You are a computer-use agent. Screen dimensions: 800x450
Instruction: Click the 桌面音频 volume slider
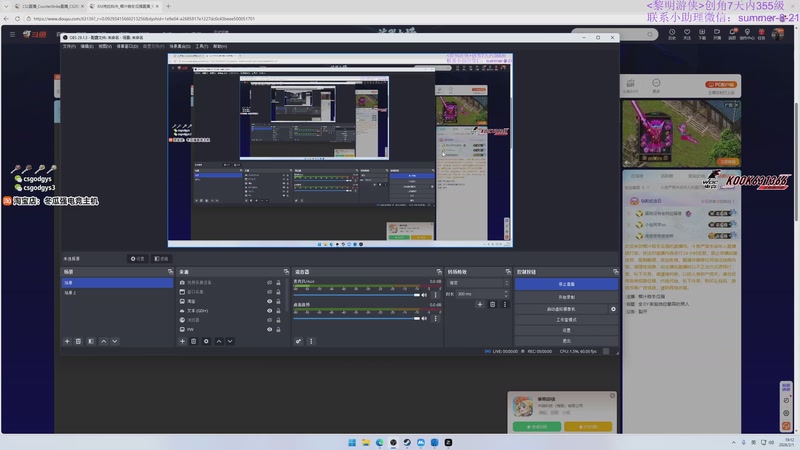click(x=355, y=320)
